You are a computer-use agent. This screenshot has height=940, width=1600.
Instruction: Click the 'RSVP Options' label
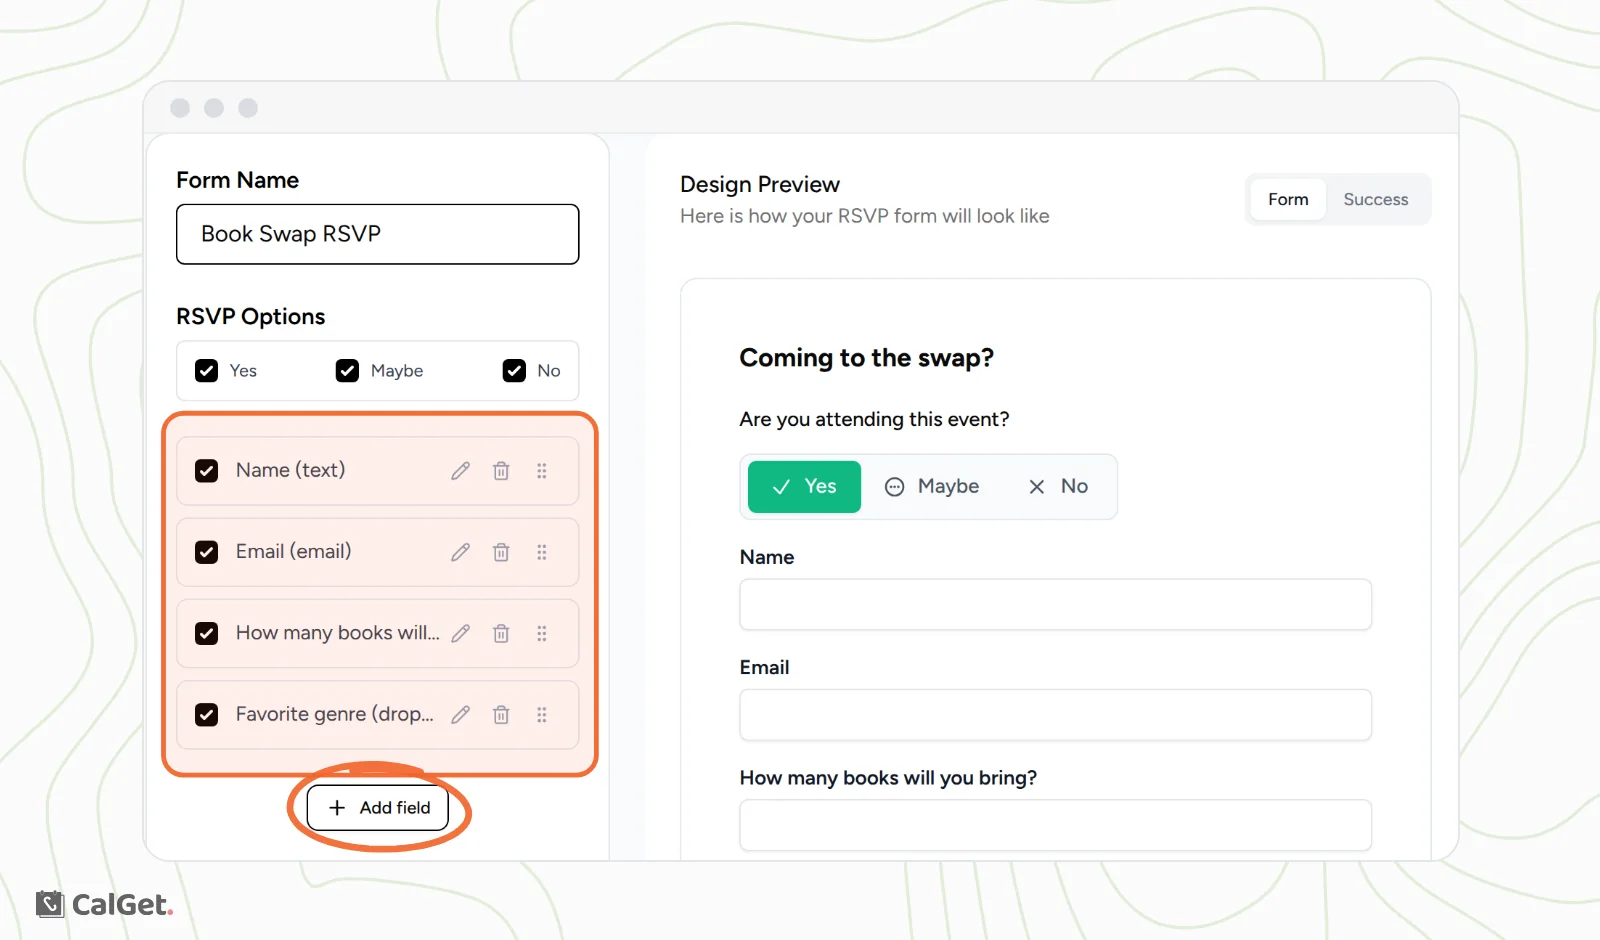pyautogui.click(x=251, y=317)
